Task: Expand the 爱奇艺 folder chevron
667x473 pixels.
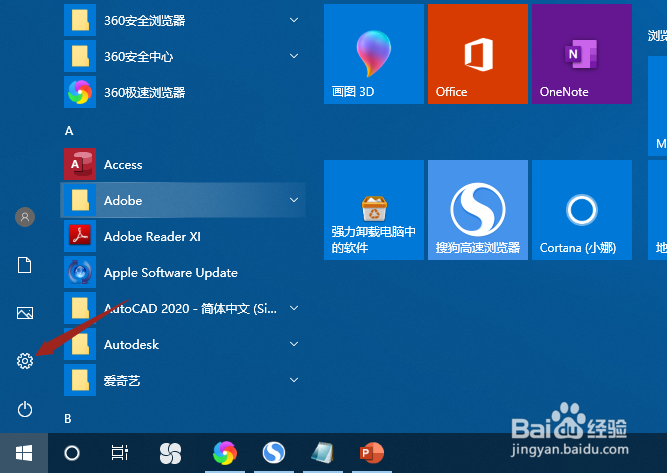Action: [294, 380]
